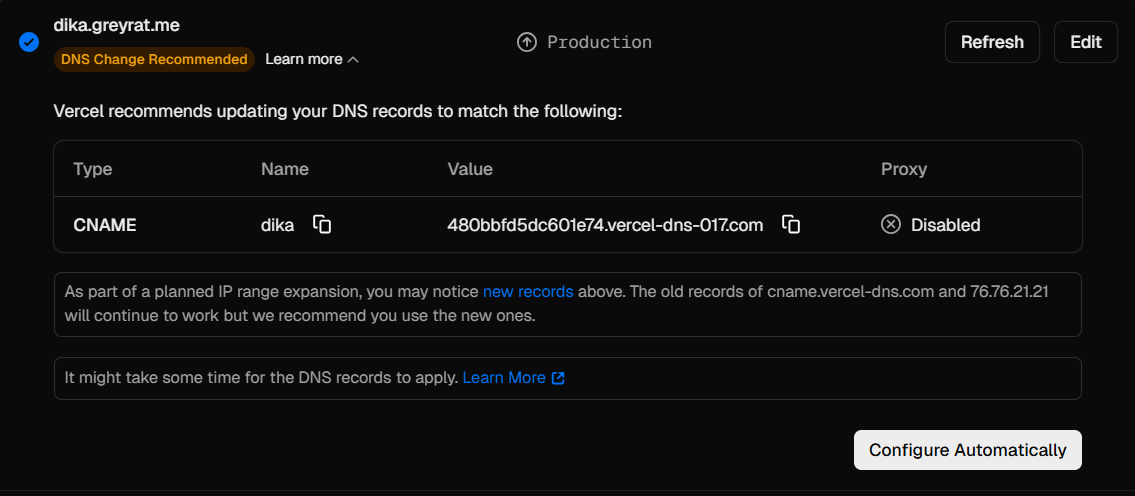Screen dimensions: 1135x496
Task: Copy the vercel-dns-017.com CNAME value
Action: (791, 225)
